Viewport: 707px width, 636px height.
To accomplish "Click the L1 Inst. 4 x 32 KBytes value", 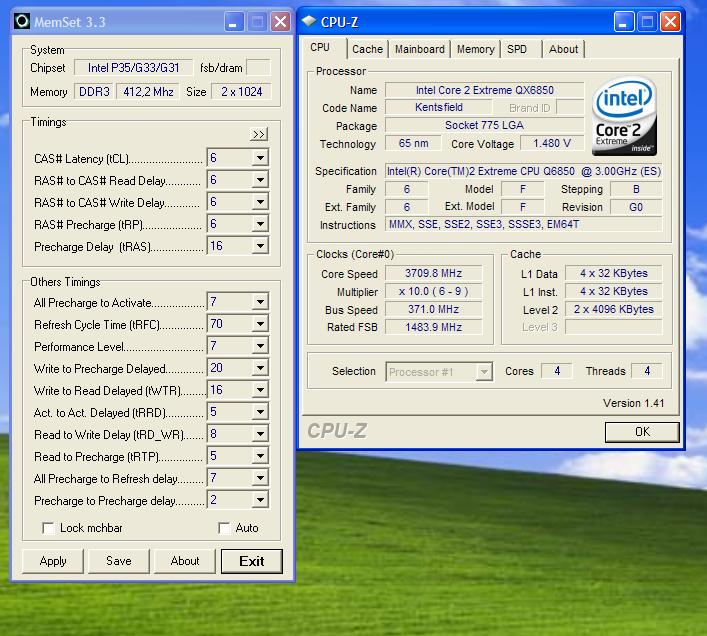I will click(614, 291).
